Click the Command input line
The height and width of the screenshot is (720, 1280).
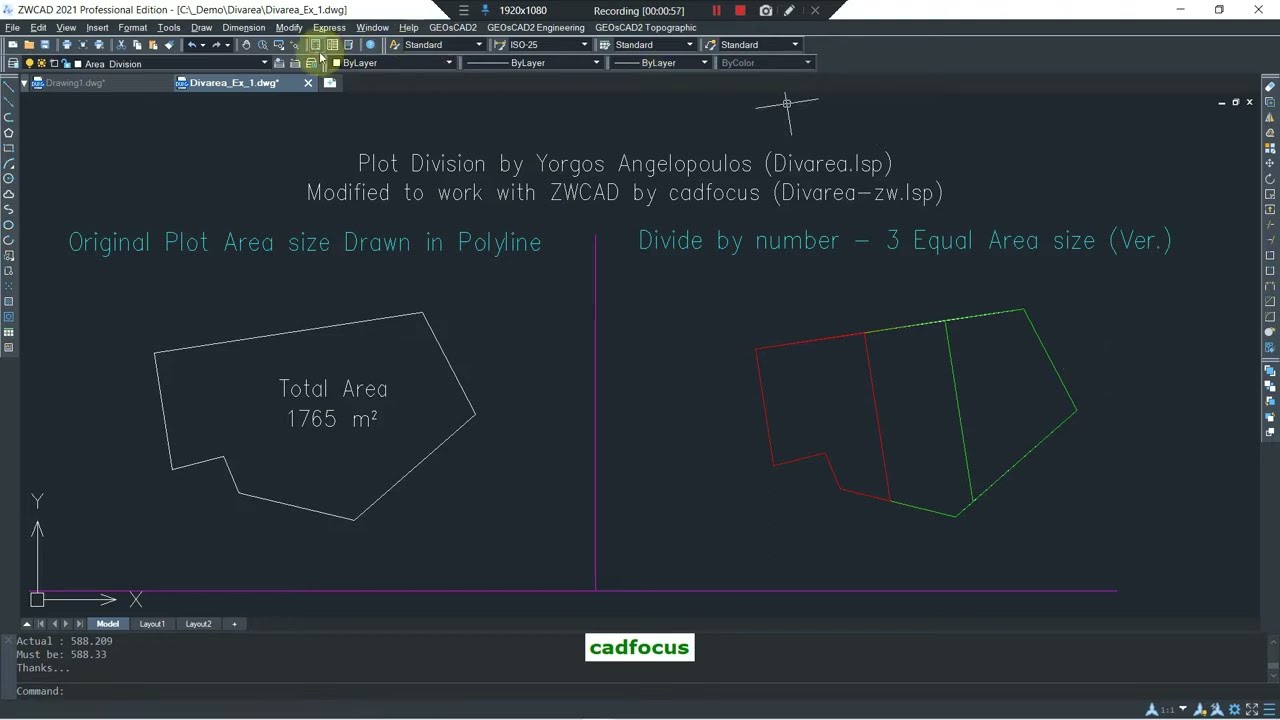(x=640, y=691)
